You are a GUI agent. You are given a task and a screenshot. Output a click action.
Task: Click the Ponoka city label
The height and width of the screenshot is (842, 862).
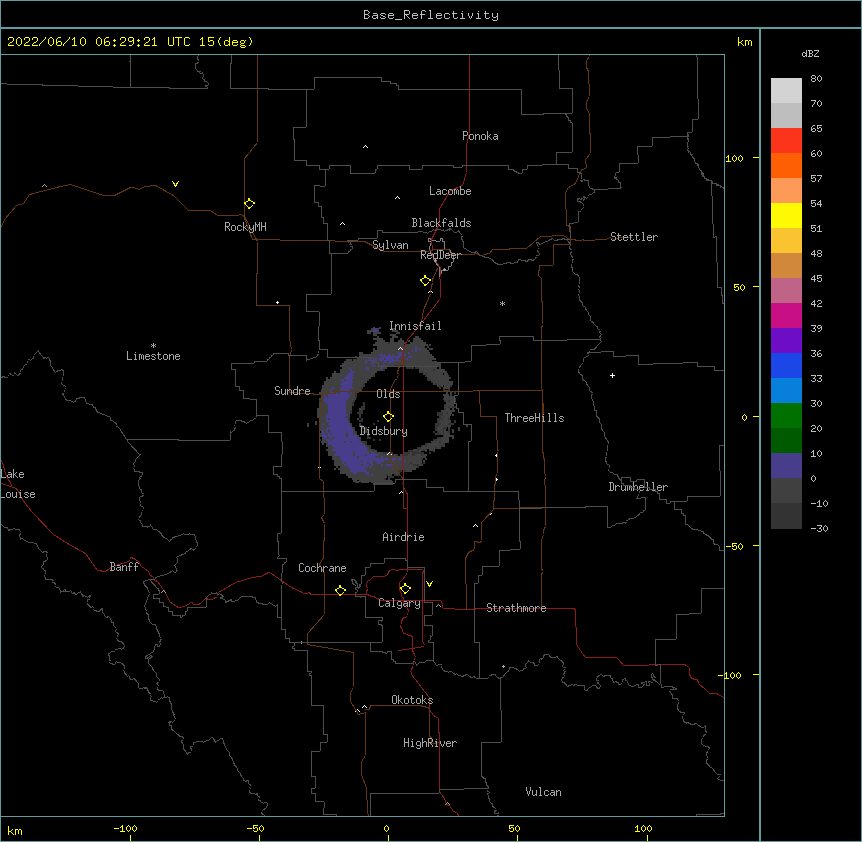tap(480, 136)
